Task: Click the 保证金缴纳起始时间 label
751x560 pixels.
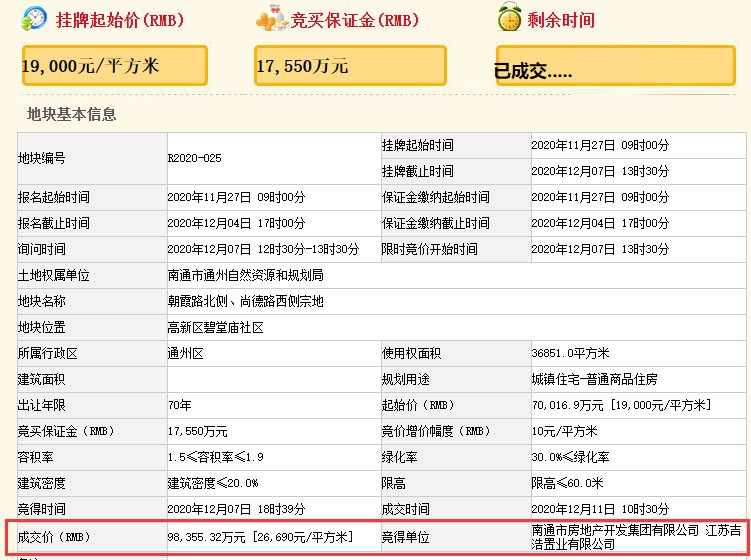Action: (x=436, y=197)
